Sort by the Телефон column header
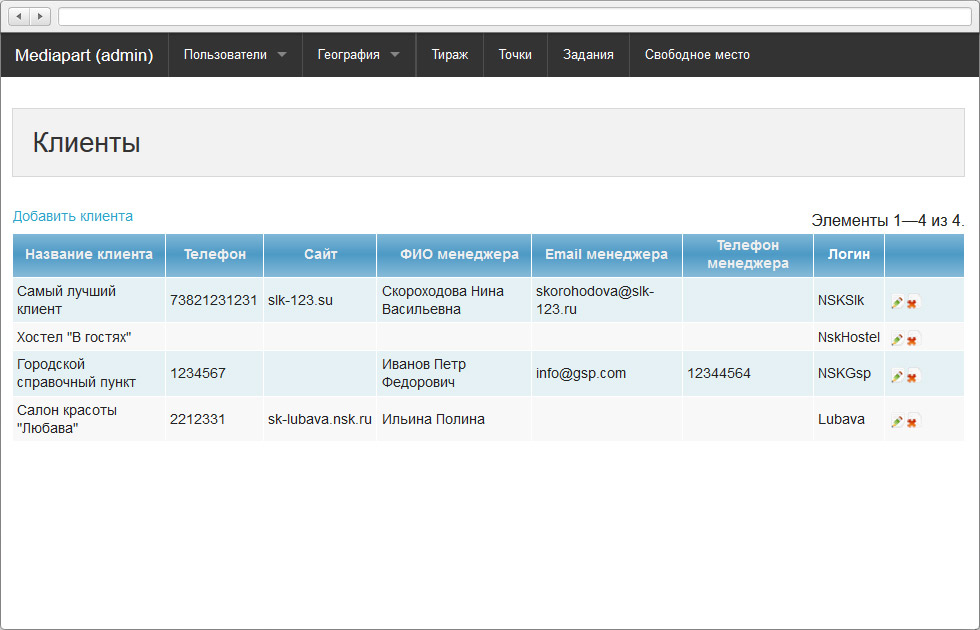 coord(215,254)
